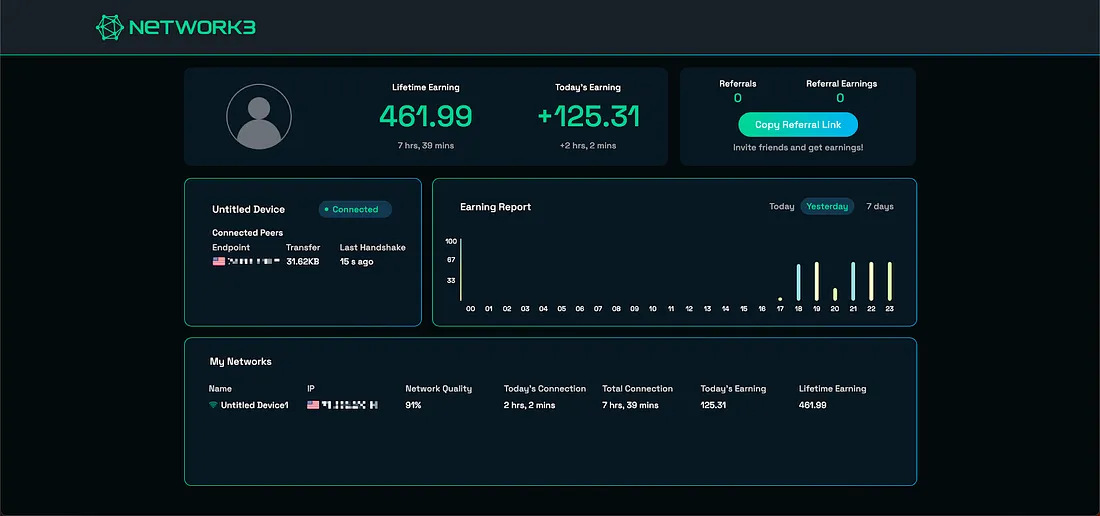Click the hour 21 bar in chart
Viewport: 1100px width, 516px height.
(853, 281)
